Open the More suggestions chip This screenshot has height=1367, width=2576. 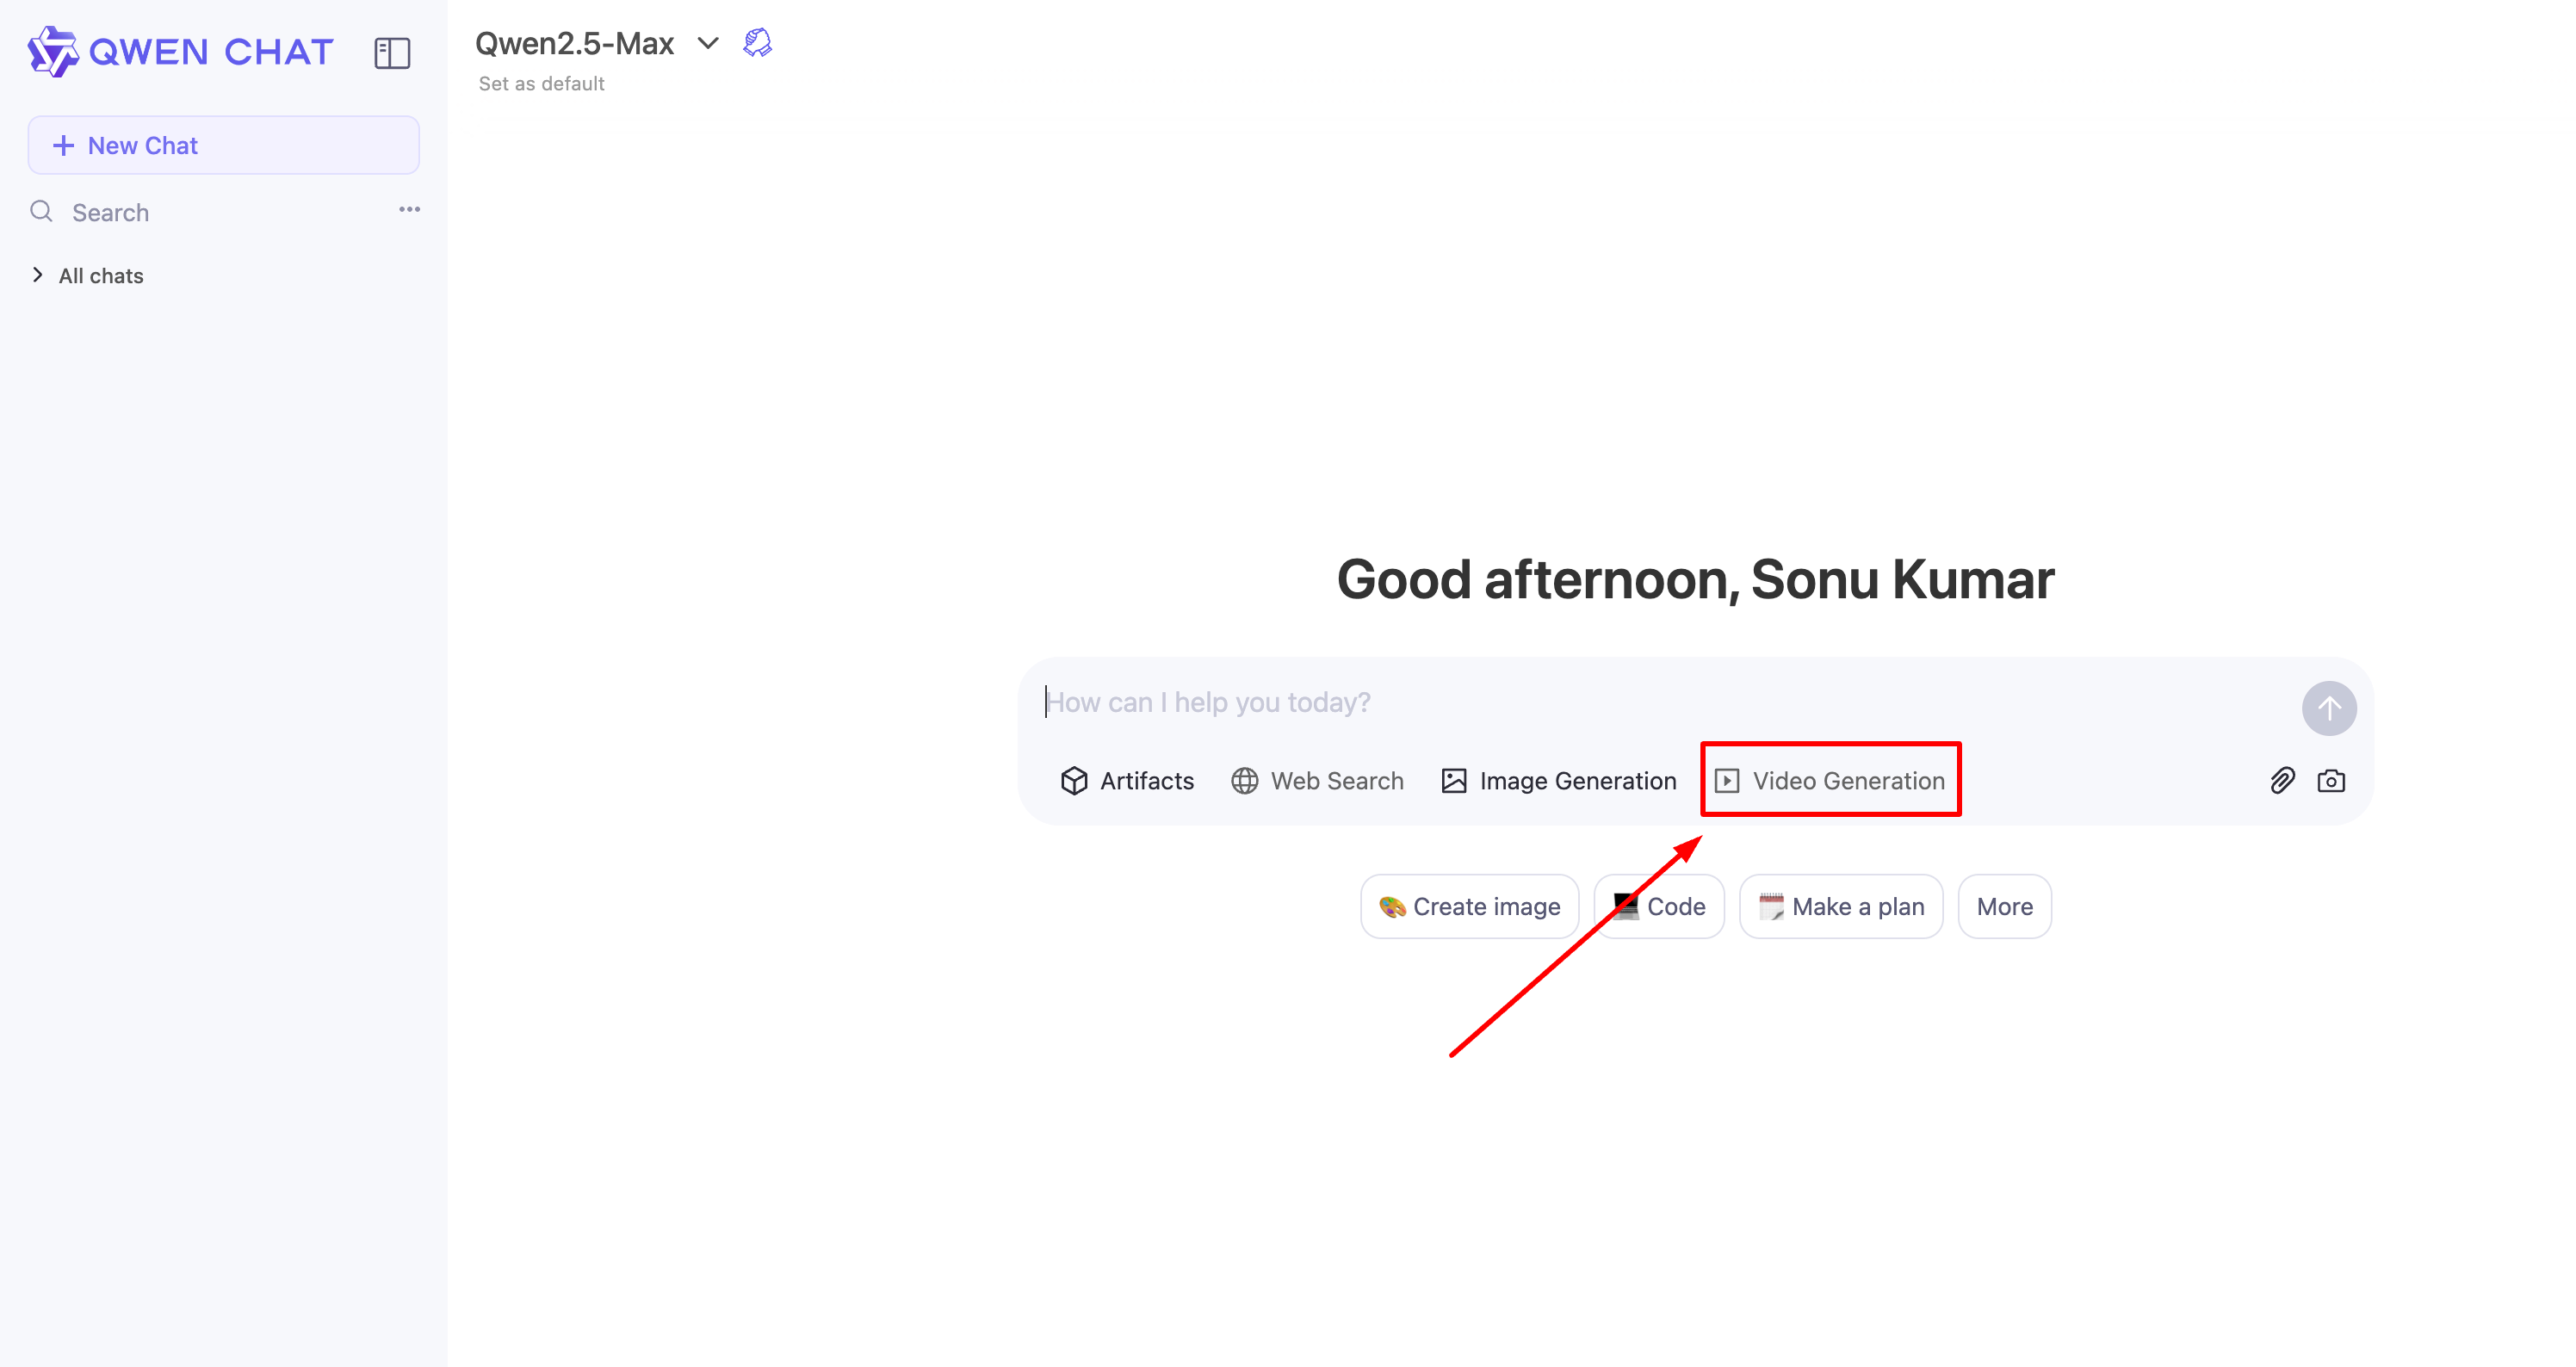[x=2004, y=907]
